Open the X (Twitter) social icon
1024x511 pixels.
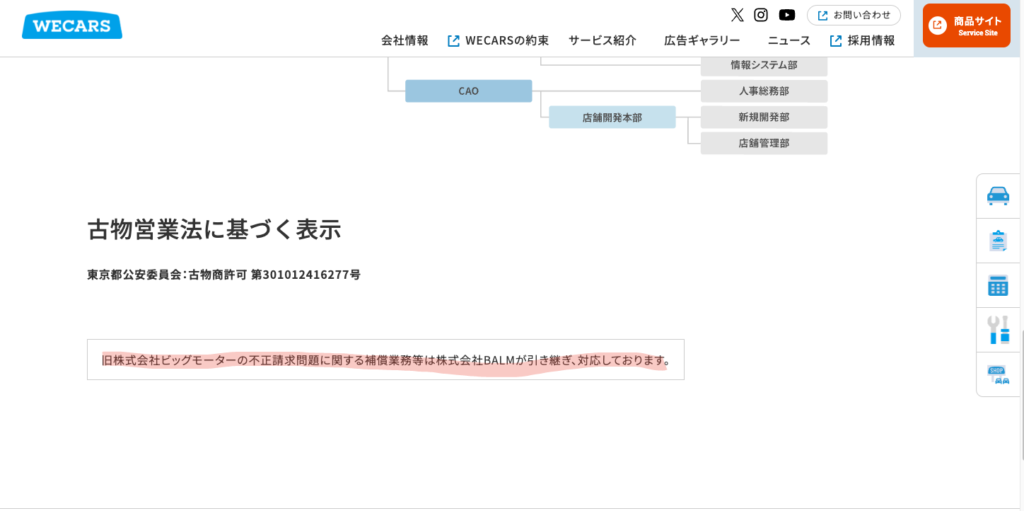point(737,15)
